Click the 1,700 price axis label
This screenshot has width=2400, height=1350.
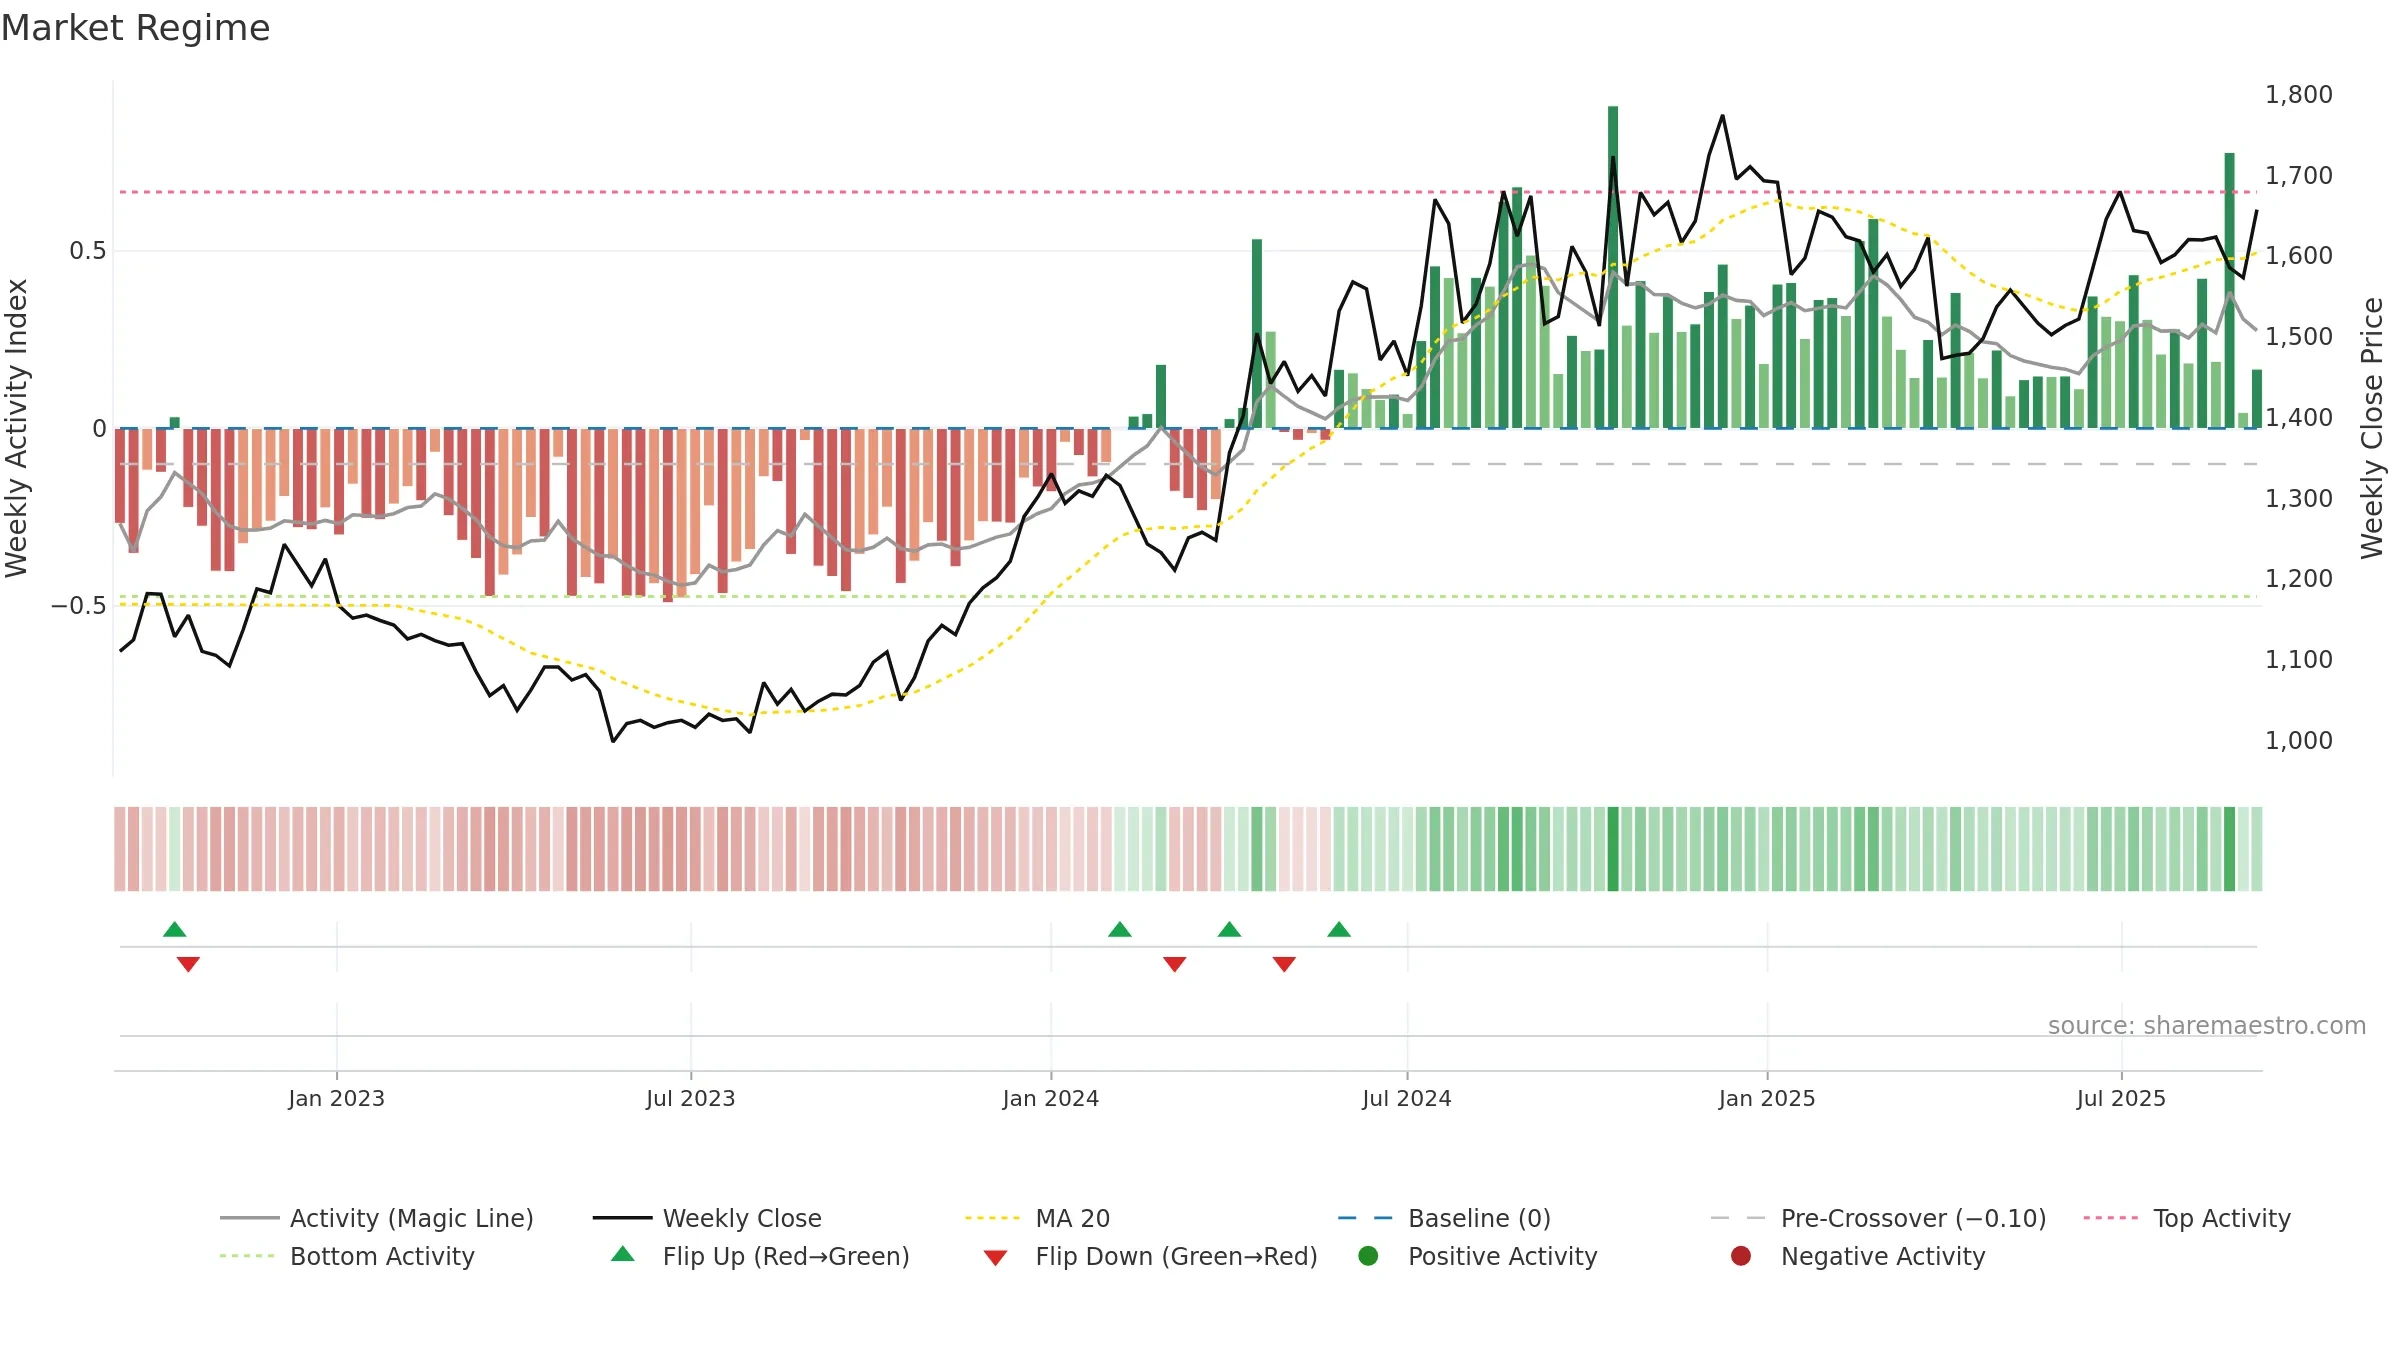tap(2299, 175)
